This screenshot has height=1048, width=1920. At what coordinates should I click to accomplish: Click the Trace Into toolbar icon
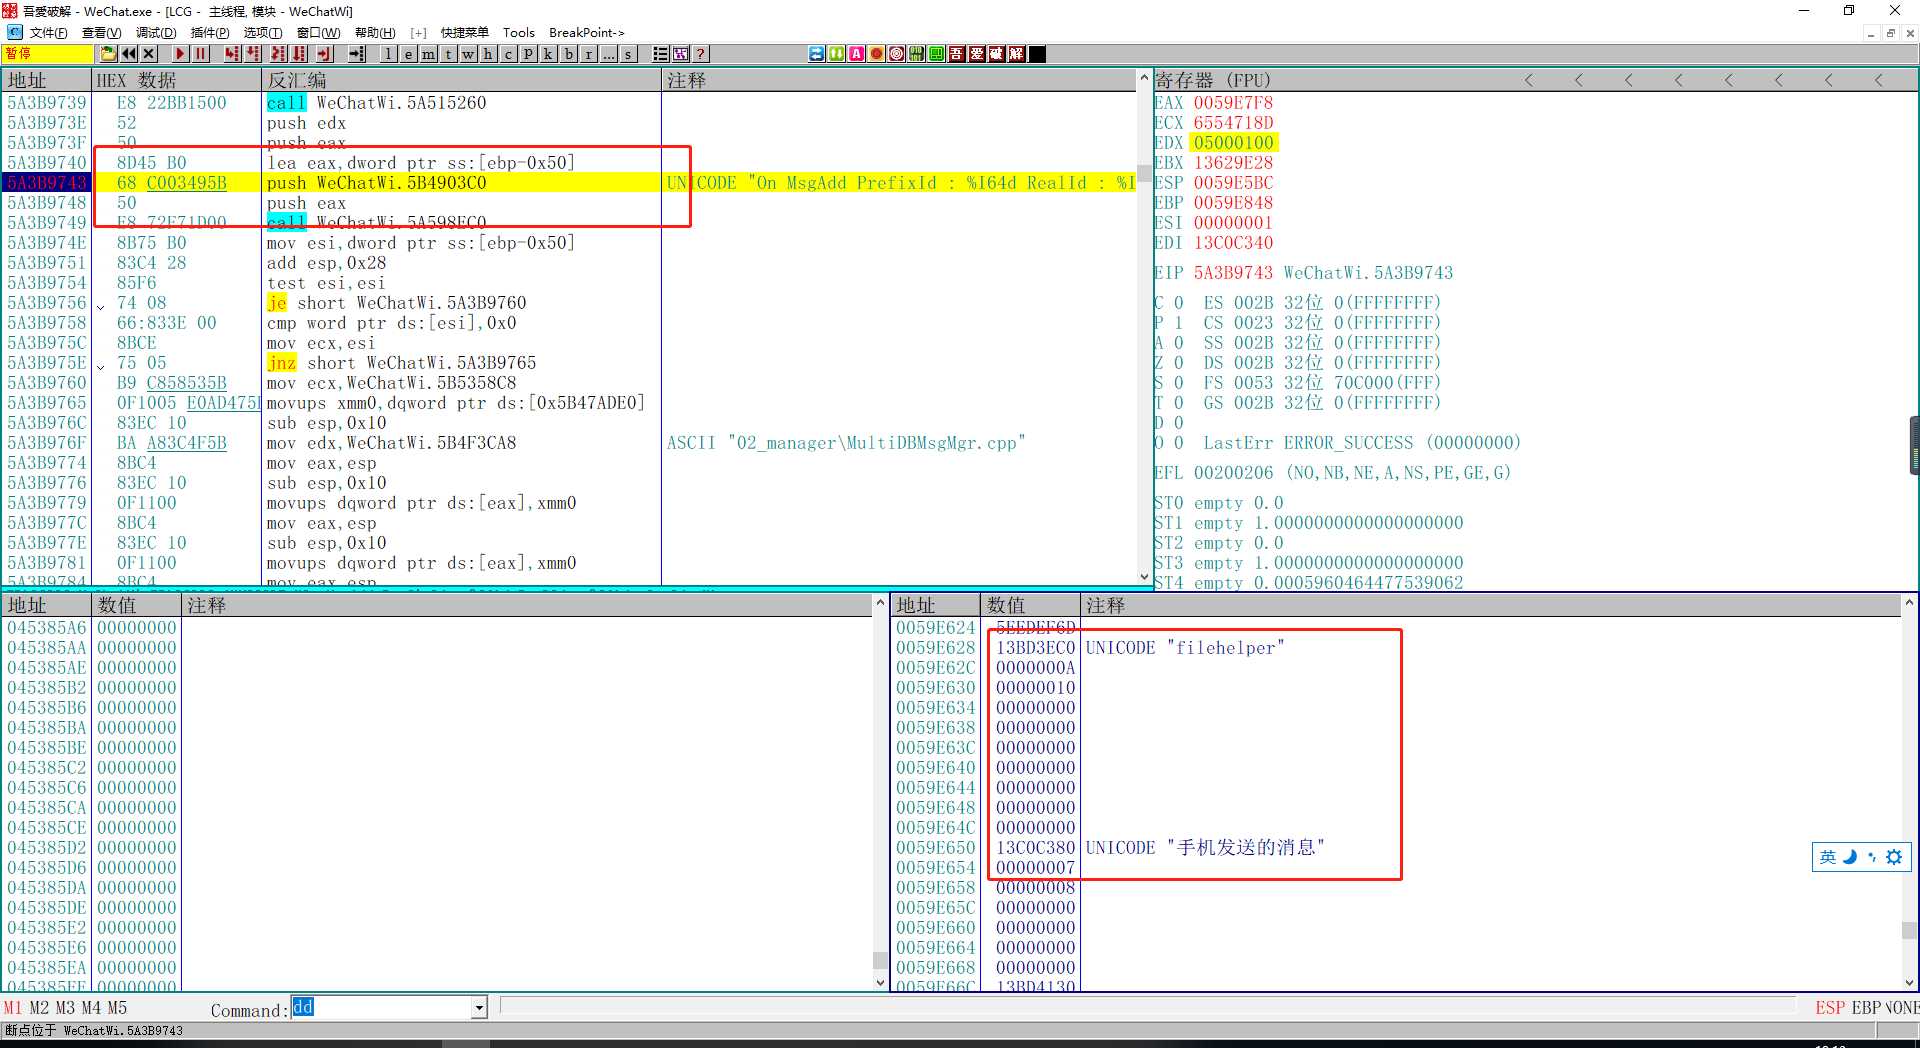tap(278, 54)
